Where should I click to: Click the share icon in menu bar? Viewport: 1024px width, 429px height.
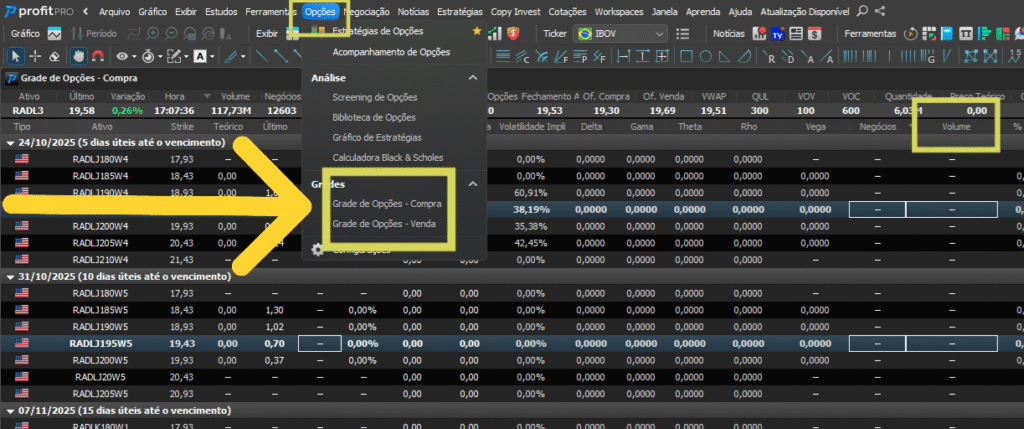click(879, 11)
